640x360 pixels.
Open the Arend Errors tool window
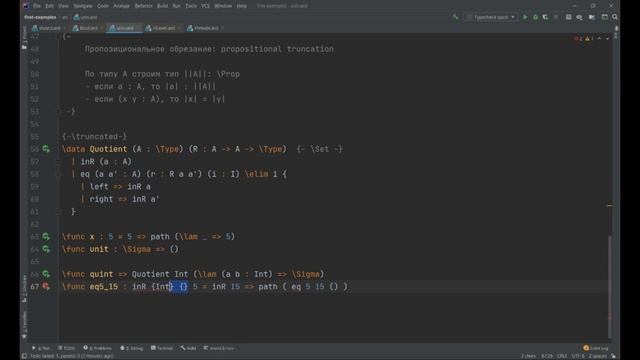click(219, 348)
